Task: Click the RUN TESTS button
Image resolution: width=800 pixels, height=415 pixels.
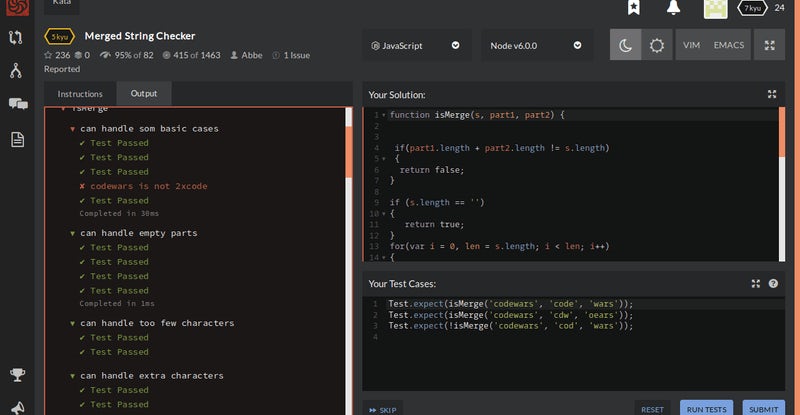Action: point(706,408)
